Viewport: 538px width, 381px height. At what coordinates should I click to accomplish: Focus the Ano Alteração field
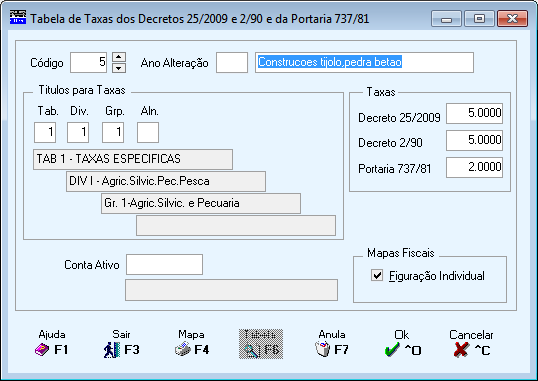tap(232, 62)
